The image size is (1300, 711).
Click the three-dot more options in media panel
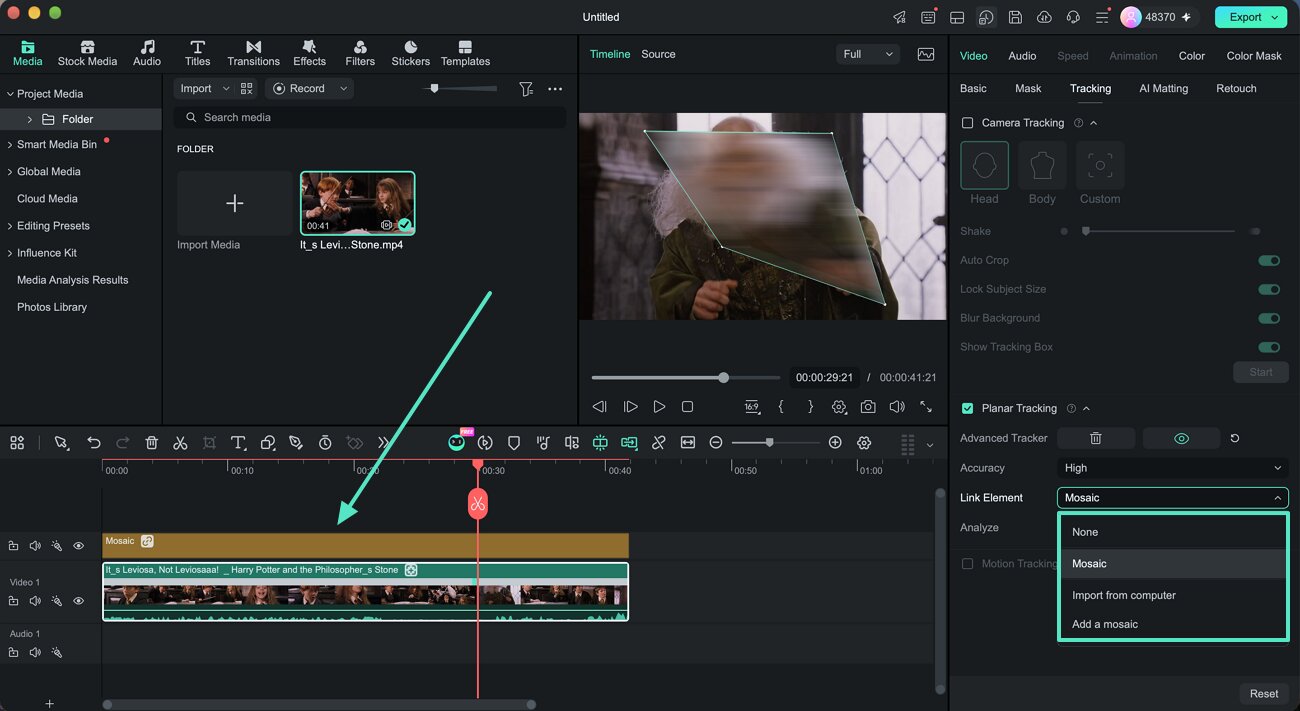point(555,89)
